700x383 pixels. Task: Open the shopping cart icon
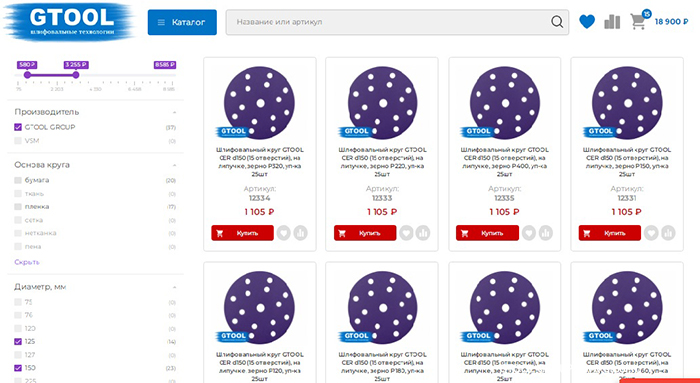638,21
